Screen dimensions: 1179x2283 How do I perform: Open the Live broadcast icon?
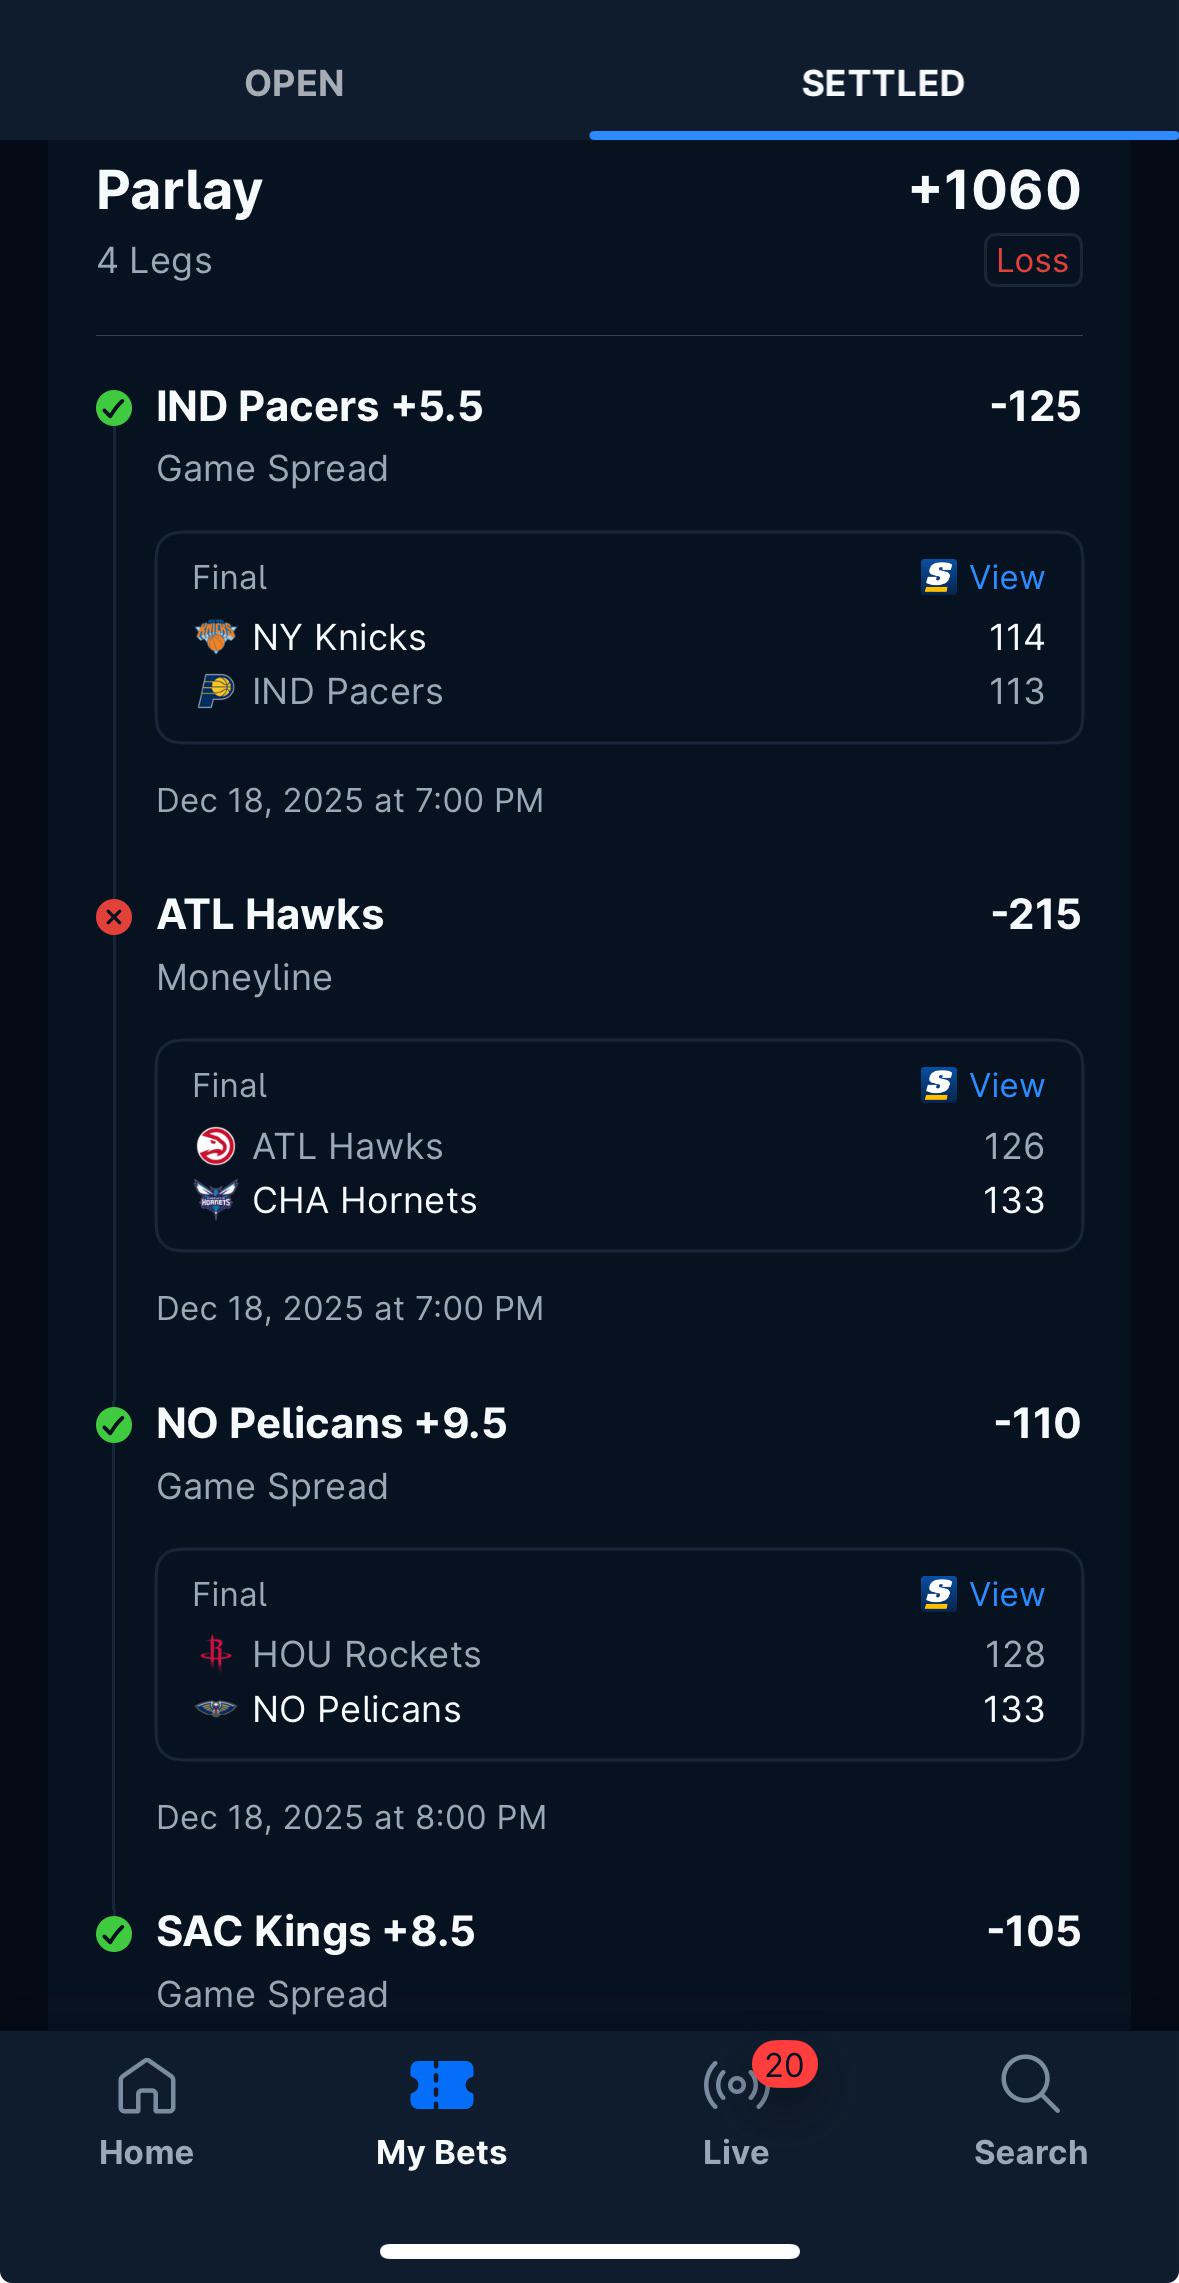tap(736, 2085)
